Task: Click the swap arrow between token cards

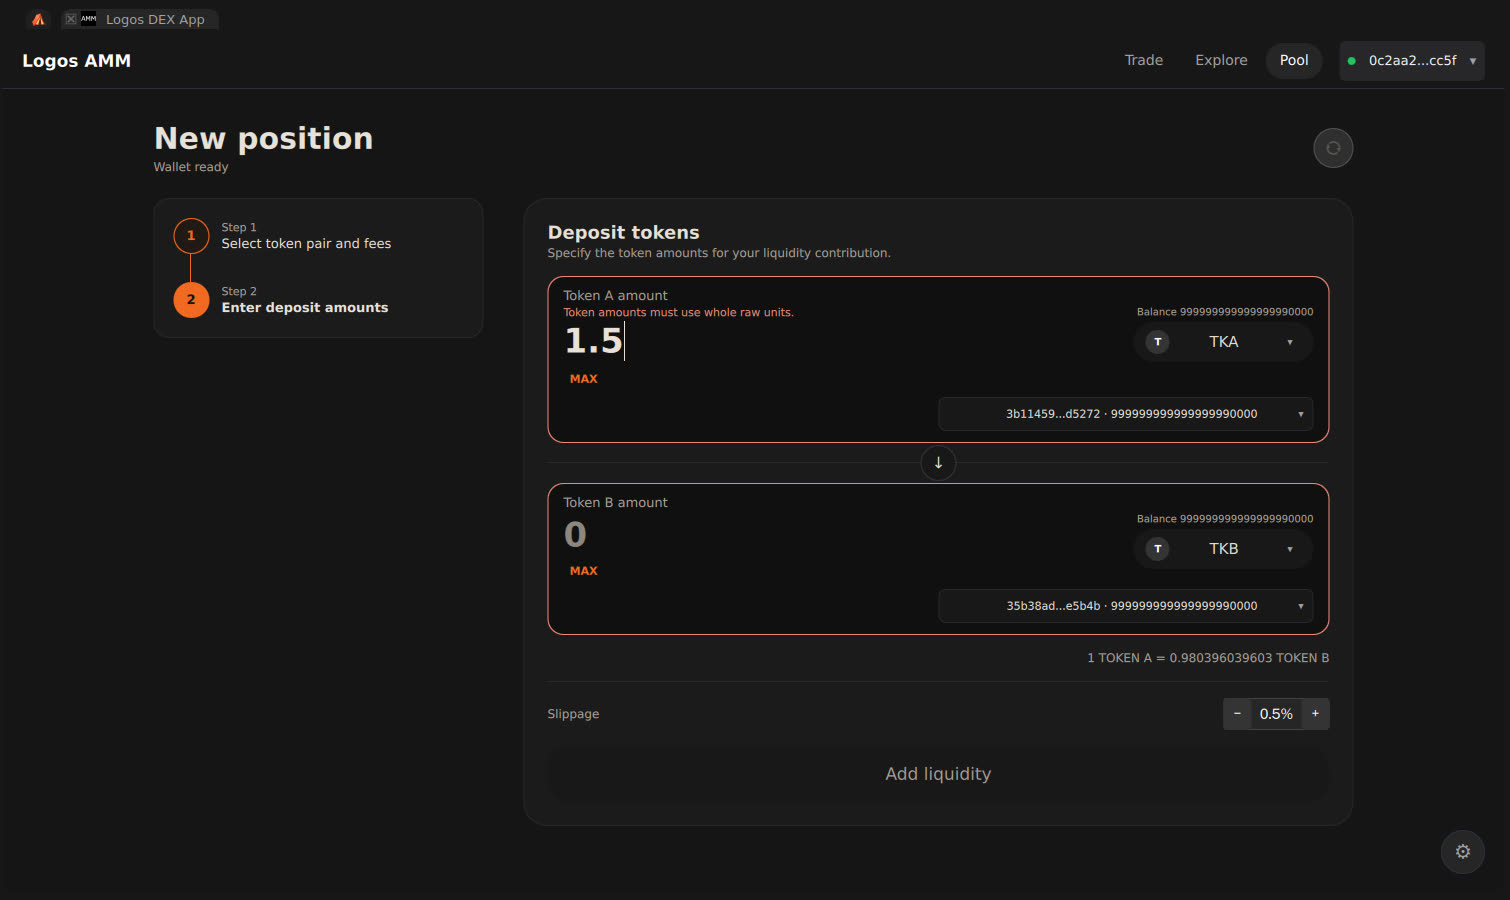Action: coord(938,463)
